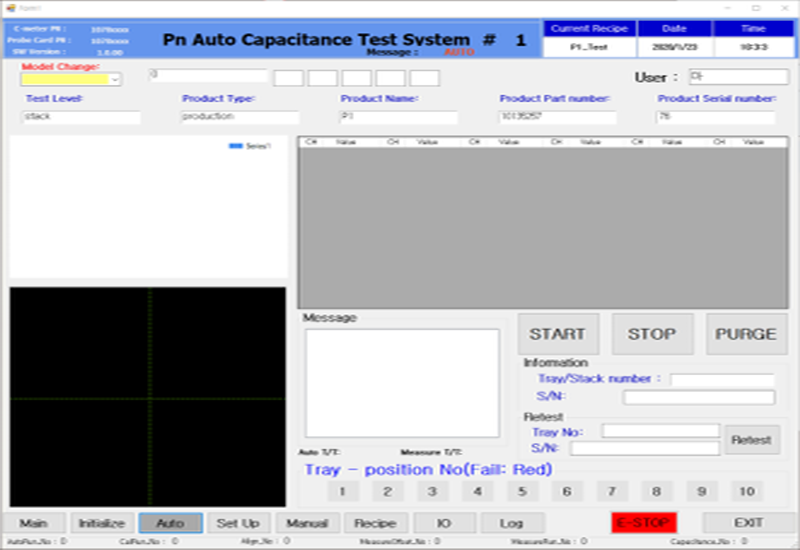Click the User name field
This screenshot has height=550, width=800.
click(738, 77)
